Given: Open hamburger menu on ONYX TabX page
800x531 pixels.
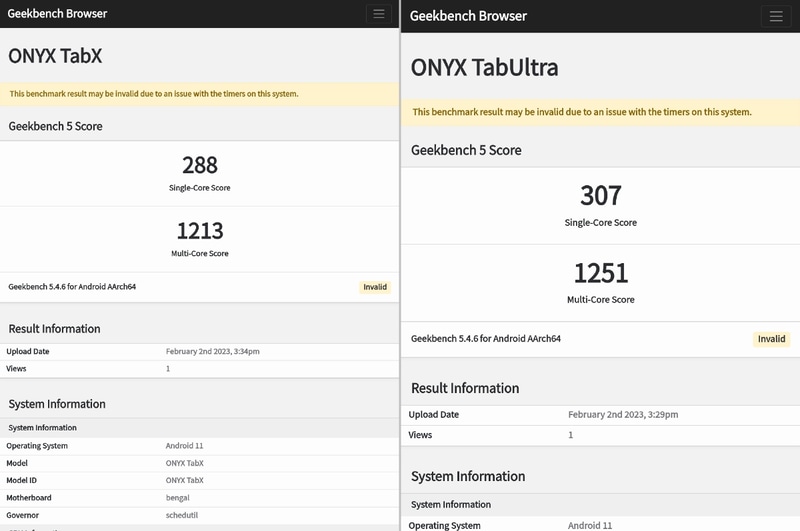Looking at the screenshot, I should click(379, 14).
